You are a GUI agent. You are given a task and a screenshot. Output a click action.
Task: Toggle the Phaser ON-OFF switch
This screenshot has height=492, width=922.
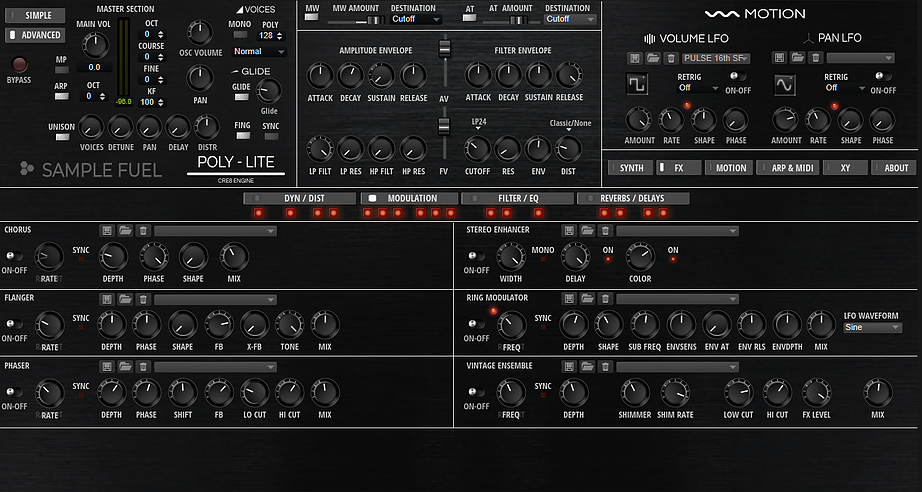click(x=14, y=392)
